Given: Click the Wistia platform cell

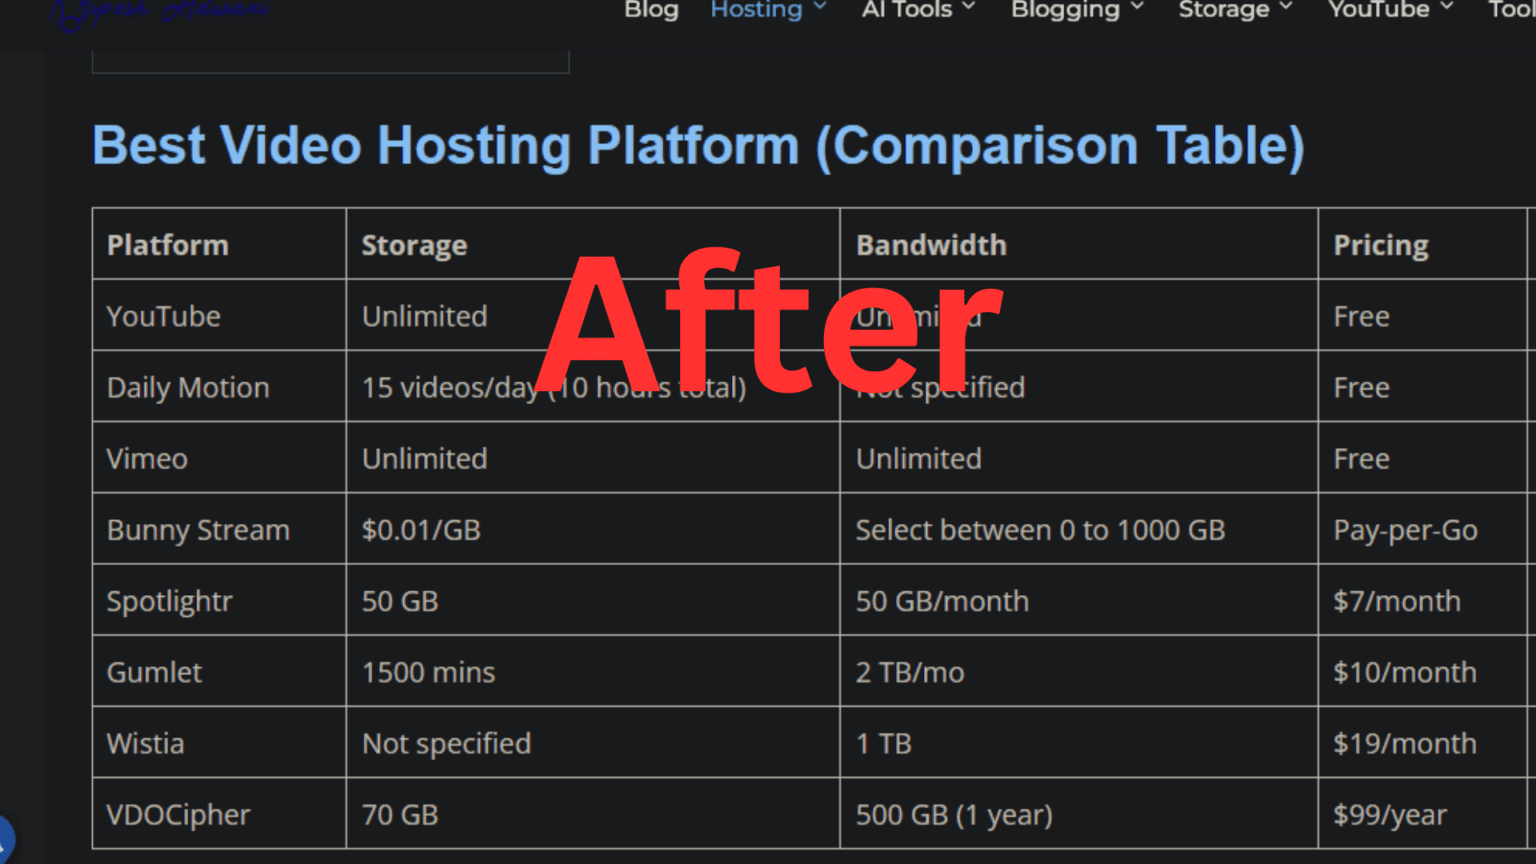Looking at the screenshot, I should 219,743.
